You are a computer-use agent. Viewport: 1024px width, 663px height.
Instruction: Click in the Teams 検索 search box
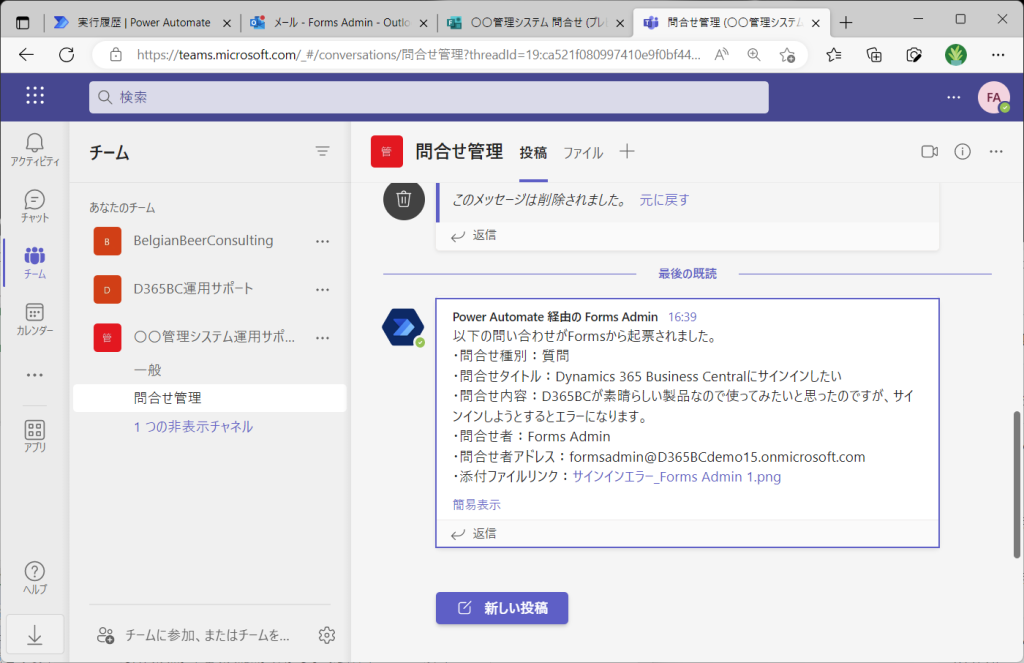coord(428,97)
